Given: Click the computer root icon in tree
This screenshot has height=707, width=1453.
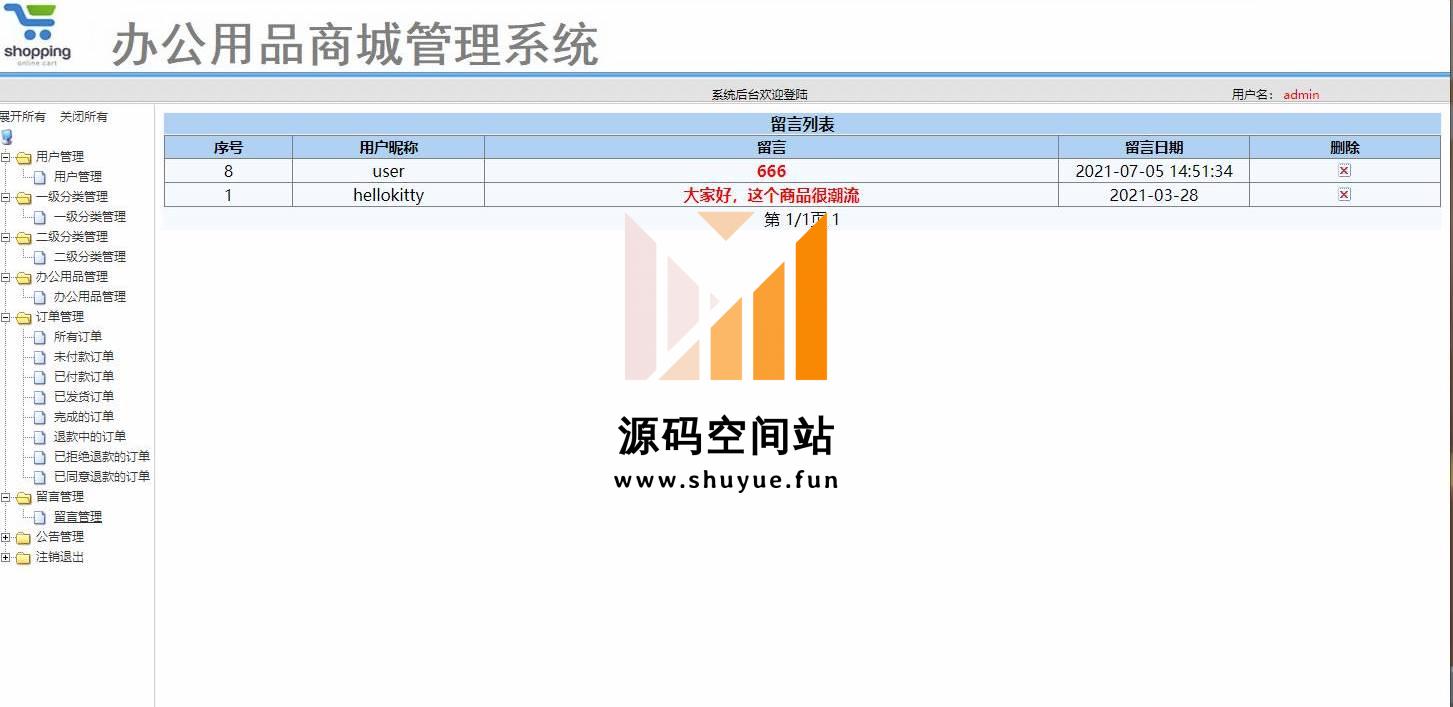Looking at the screenshot, I should [x=7, y=137].
